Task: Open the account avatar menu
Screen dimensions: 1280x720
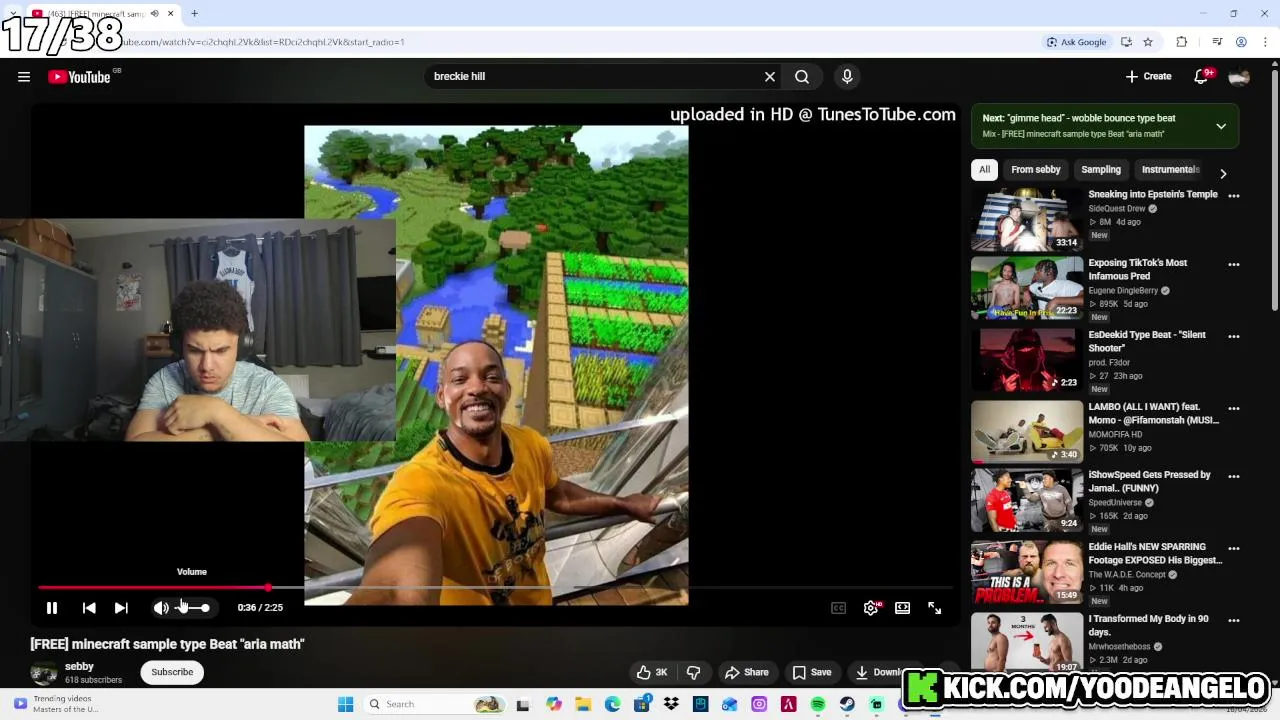Action: [1240, 77]
